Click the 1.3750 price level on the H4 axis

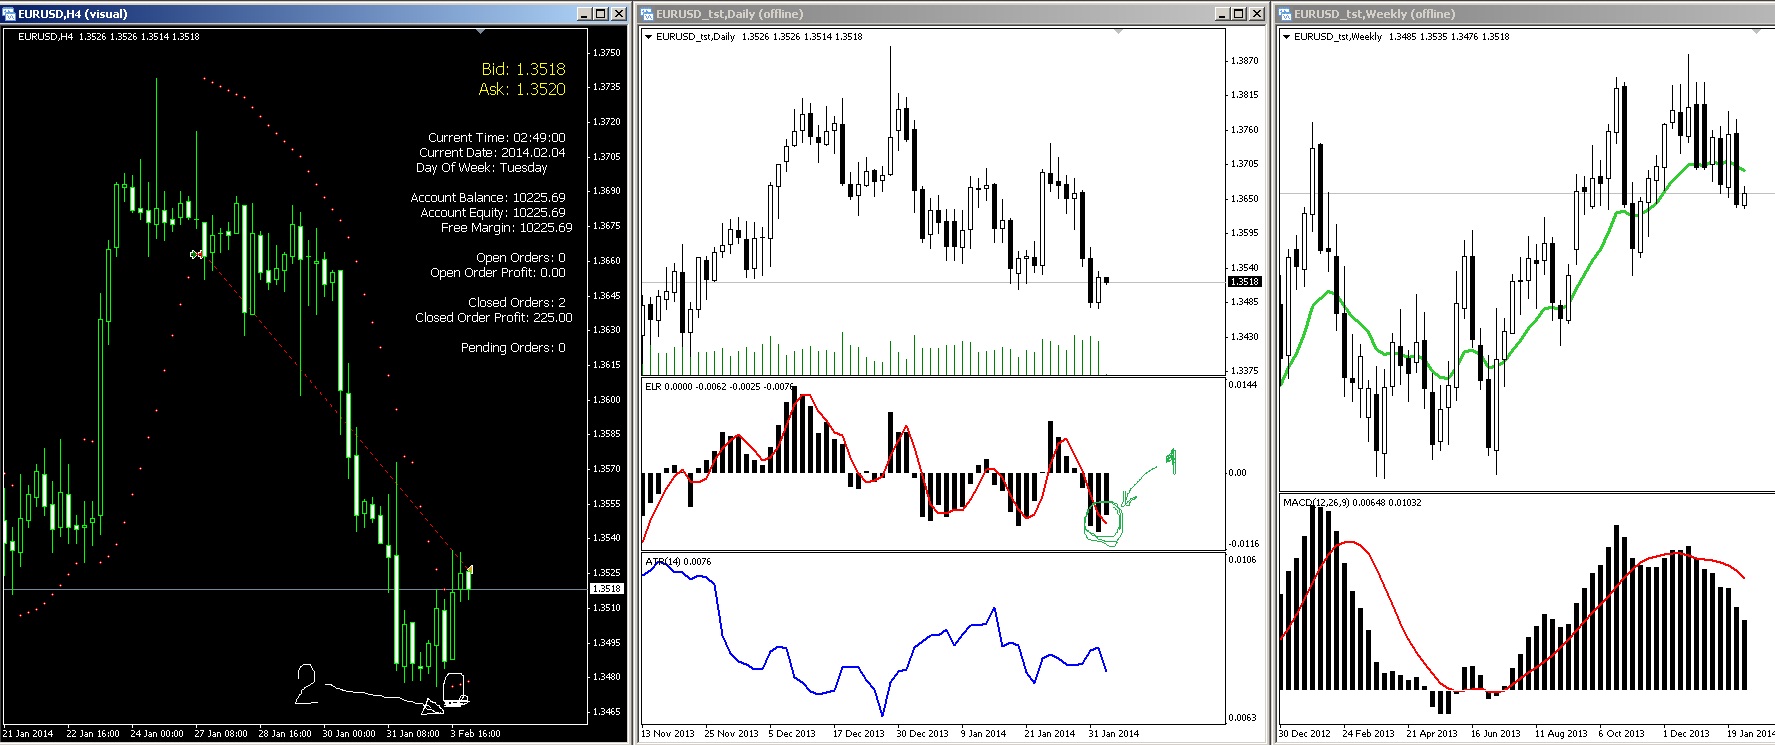(x=607, y=53)
